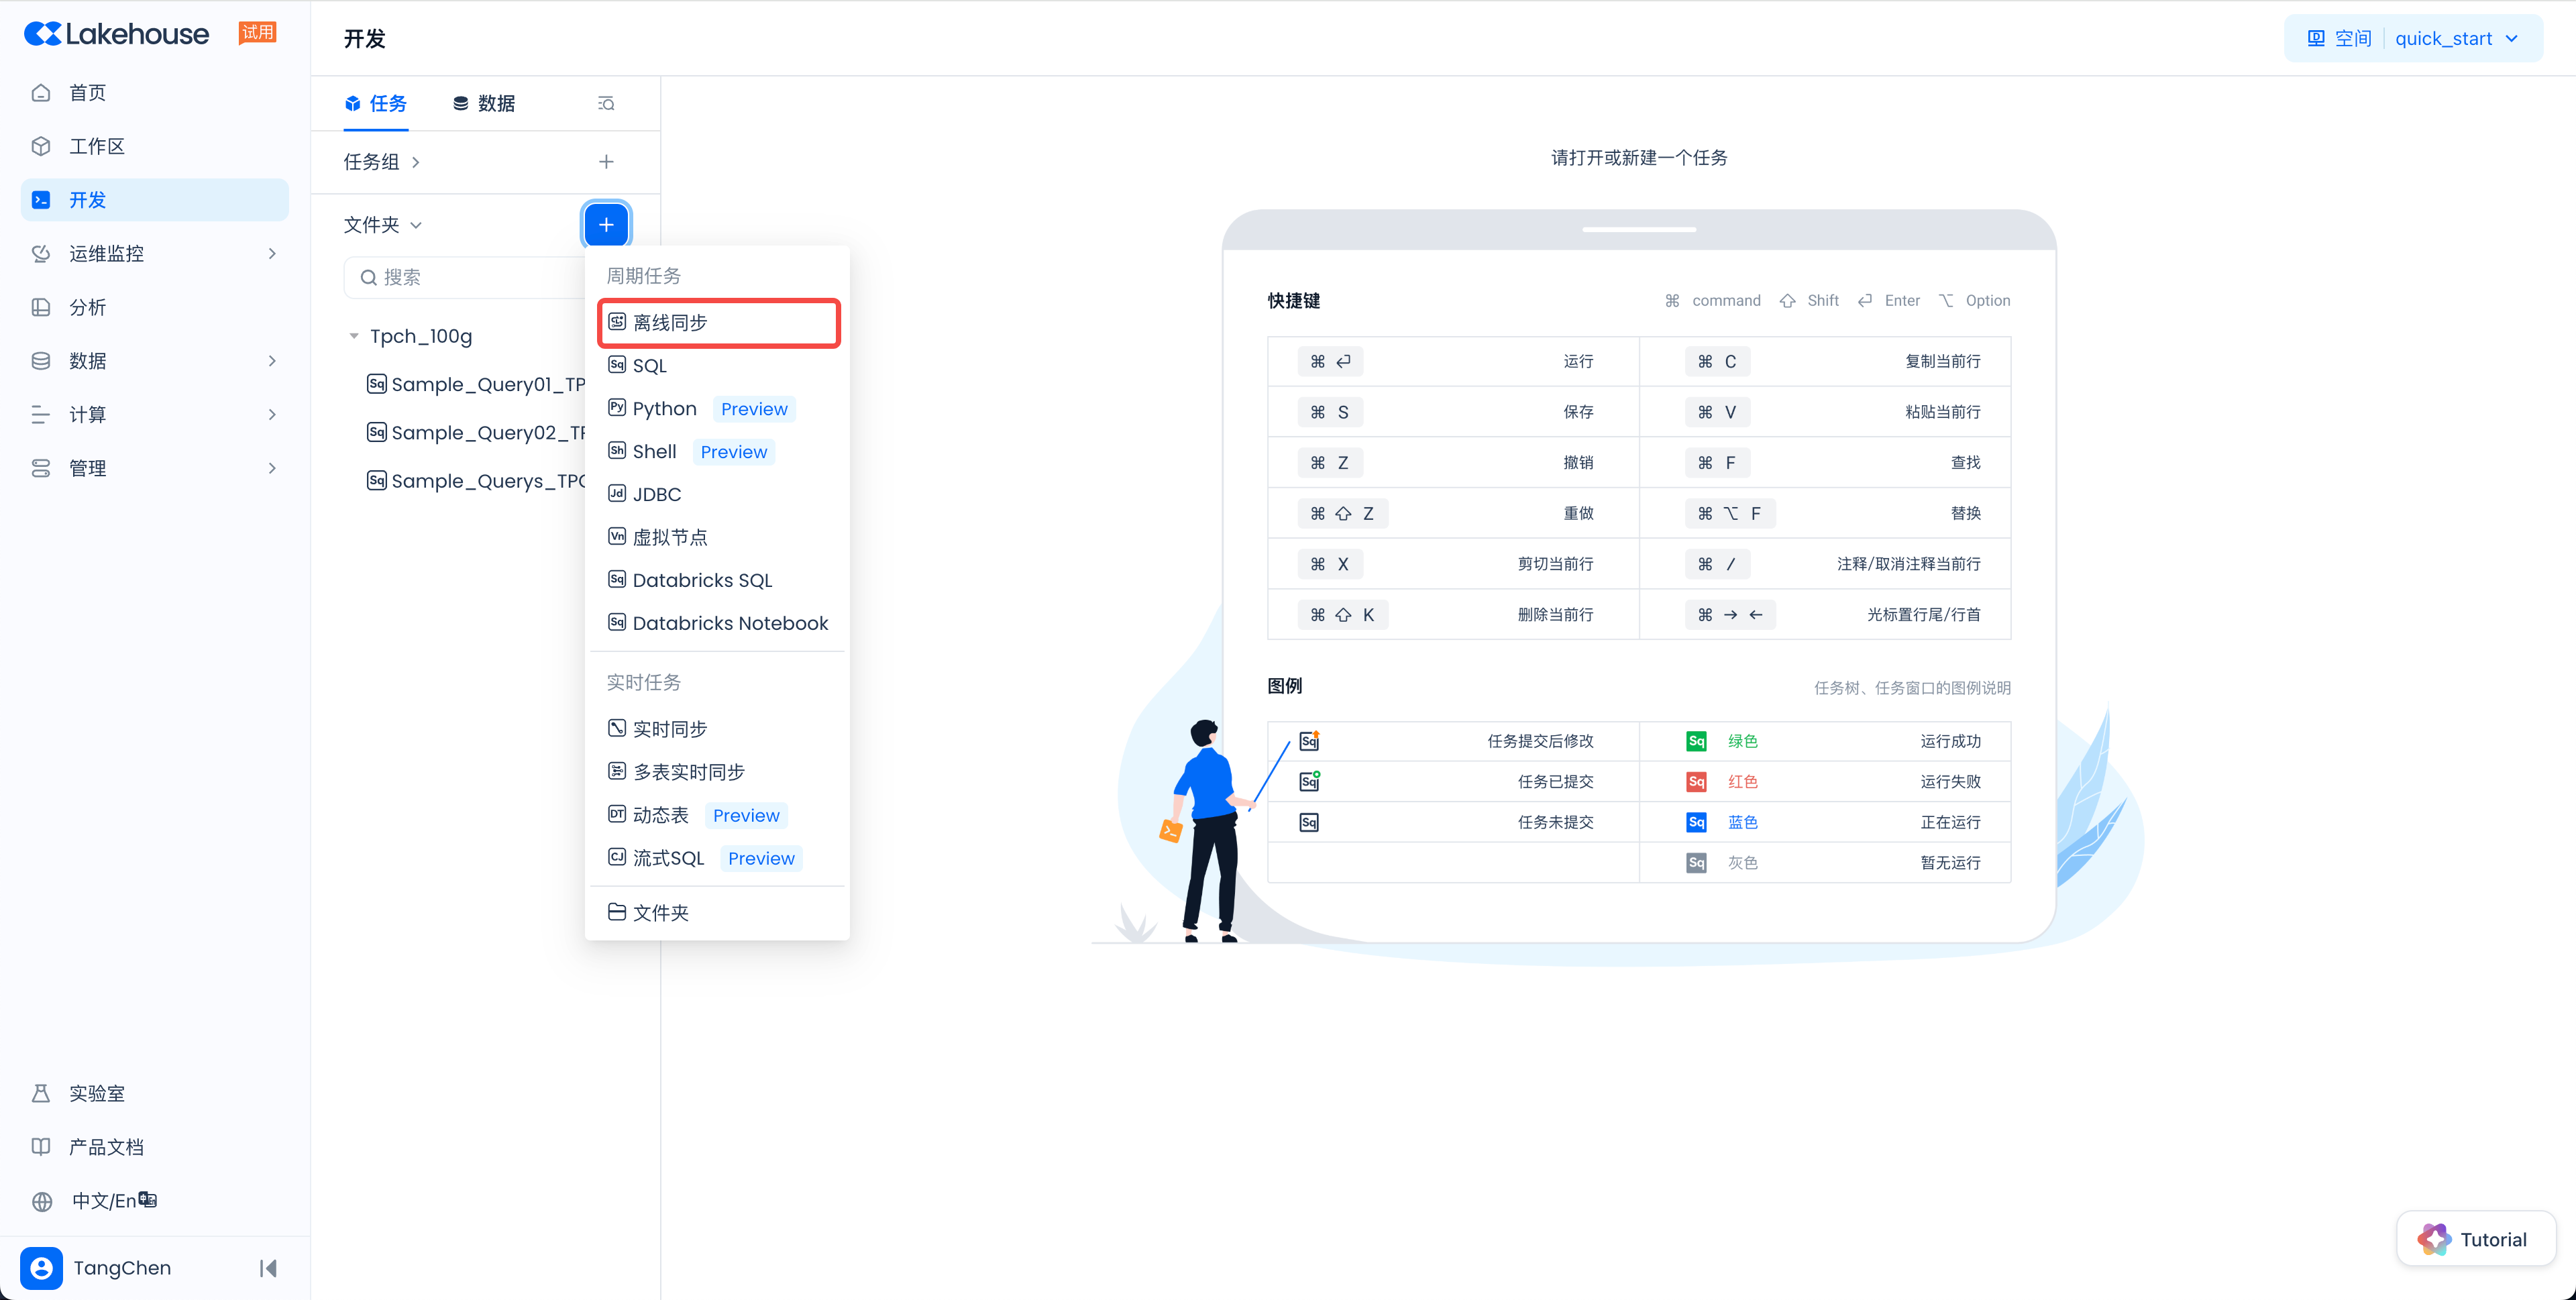The width and height of the screenshot is (2576, 1300).
Task: Collapse the Tpch_100g folder tree
Action: pos(354,336)
